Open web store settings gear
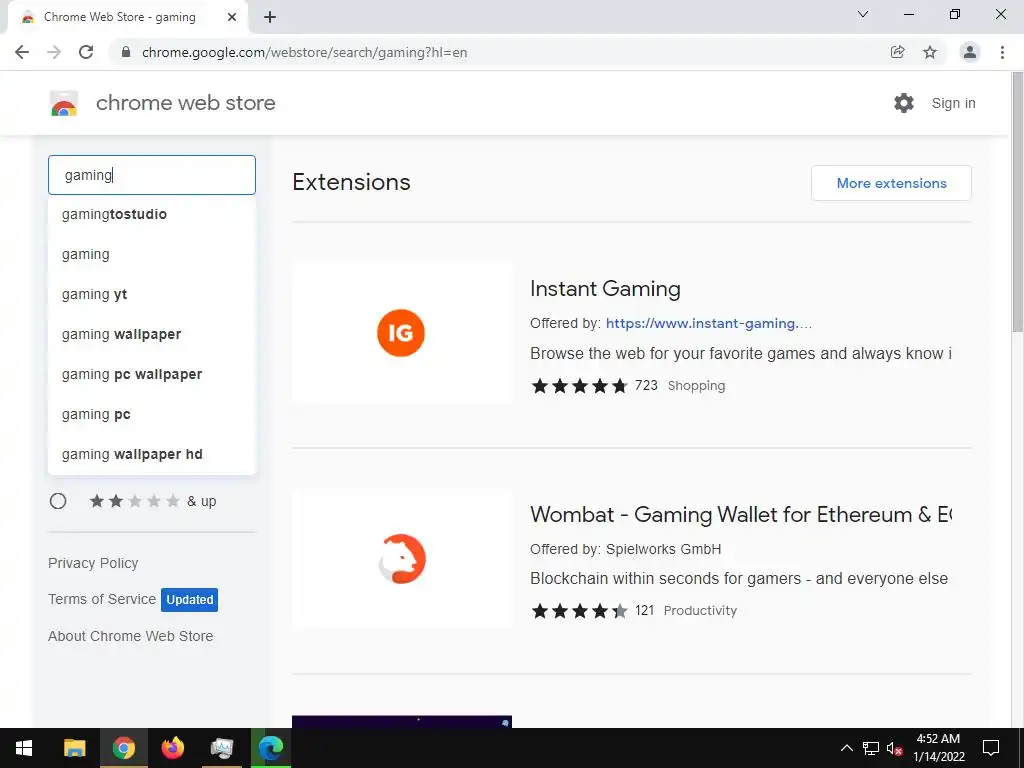This screenshot has height=768, width=1024. coord(904,103)
